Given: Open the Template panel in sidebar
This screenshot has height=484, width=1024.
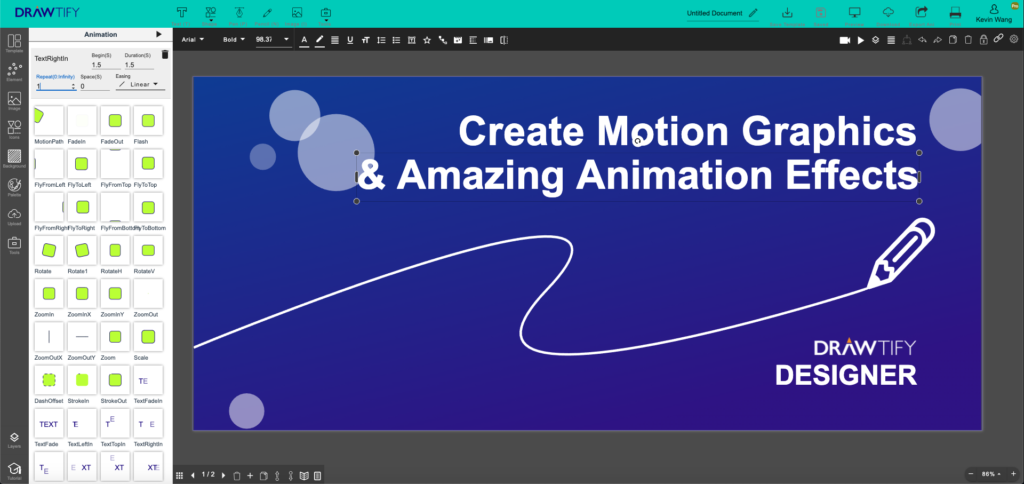Looking at the screenshot, I should 14,43.
